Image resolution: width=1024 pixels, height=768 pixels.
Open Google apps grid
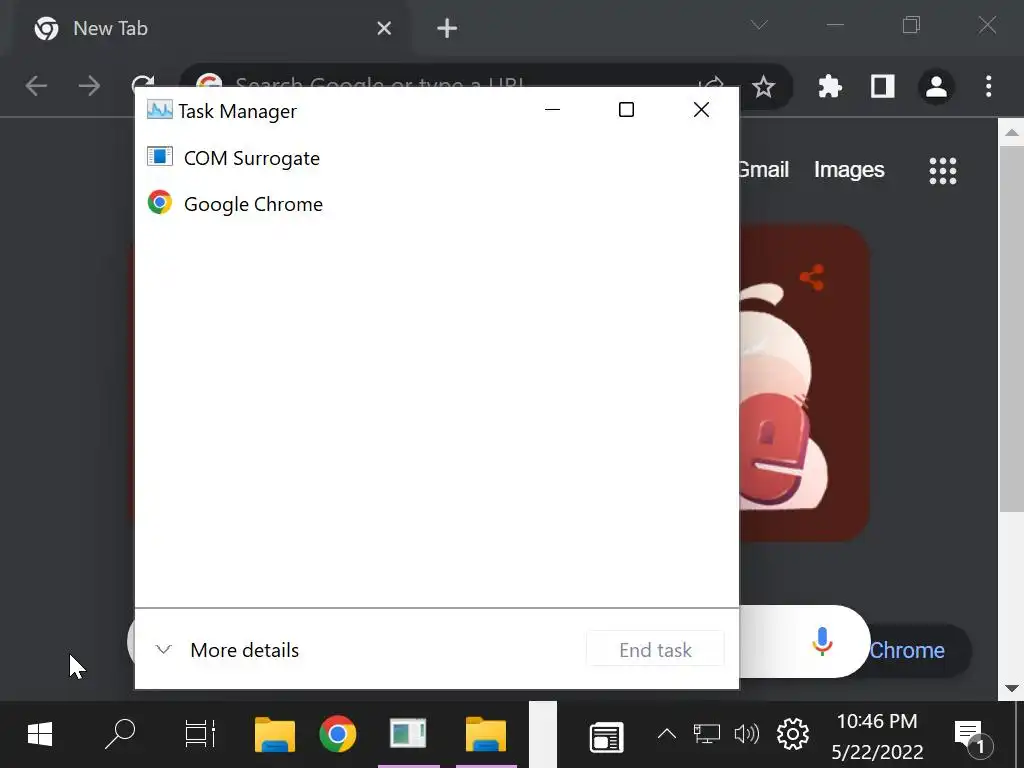(942, 171)
